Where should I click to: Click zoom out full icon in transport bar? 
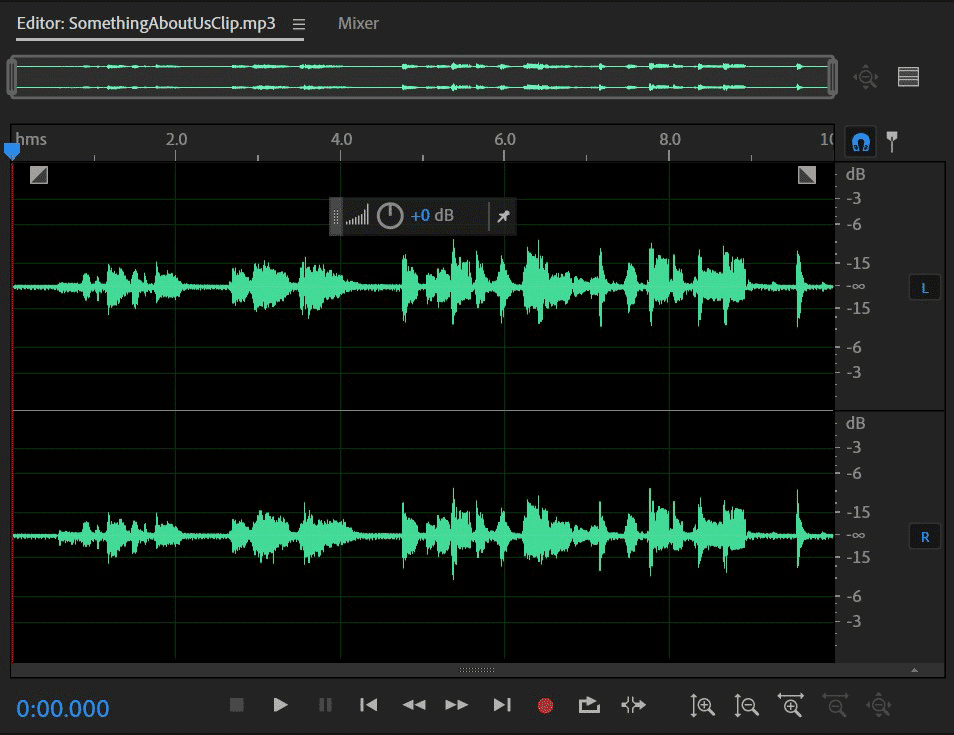pos(879,706)
